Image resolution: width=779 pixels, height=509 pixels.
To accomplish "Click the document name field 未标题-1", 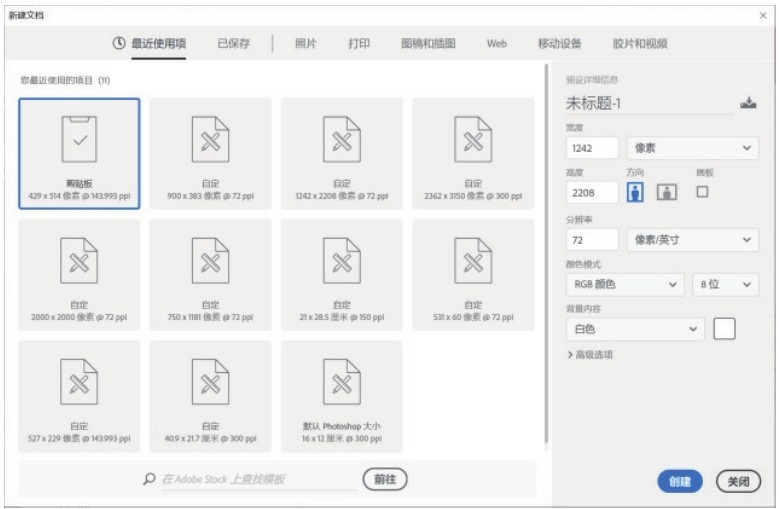I will coord(650,104).
